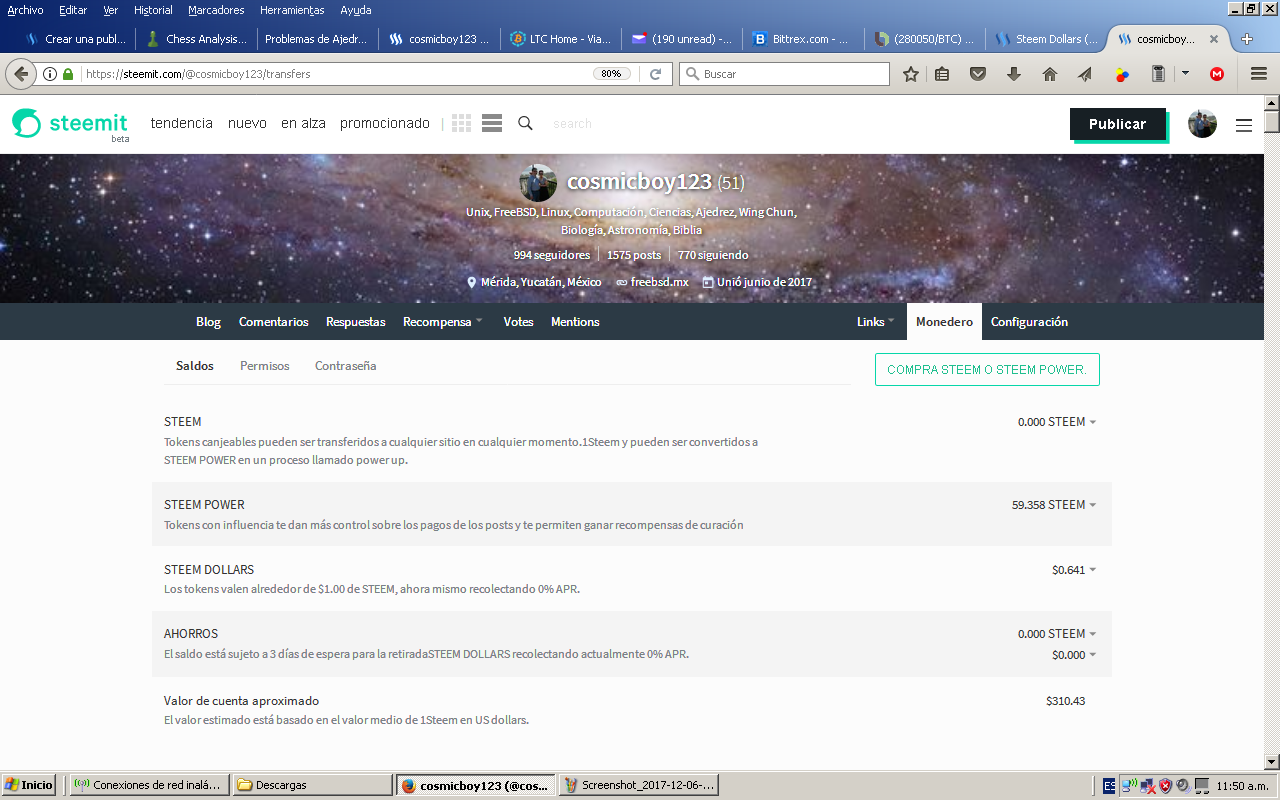
Task: Click the green padlock icon
Action: click(x=68, y=74)
